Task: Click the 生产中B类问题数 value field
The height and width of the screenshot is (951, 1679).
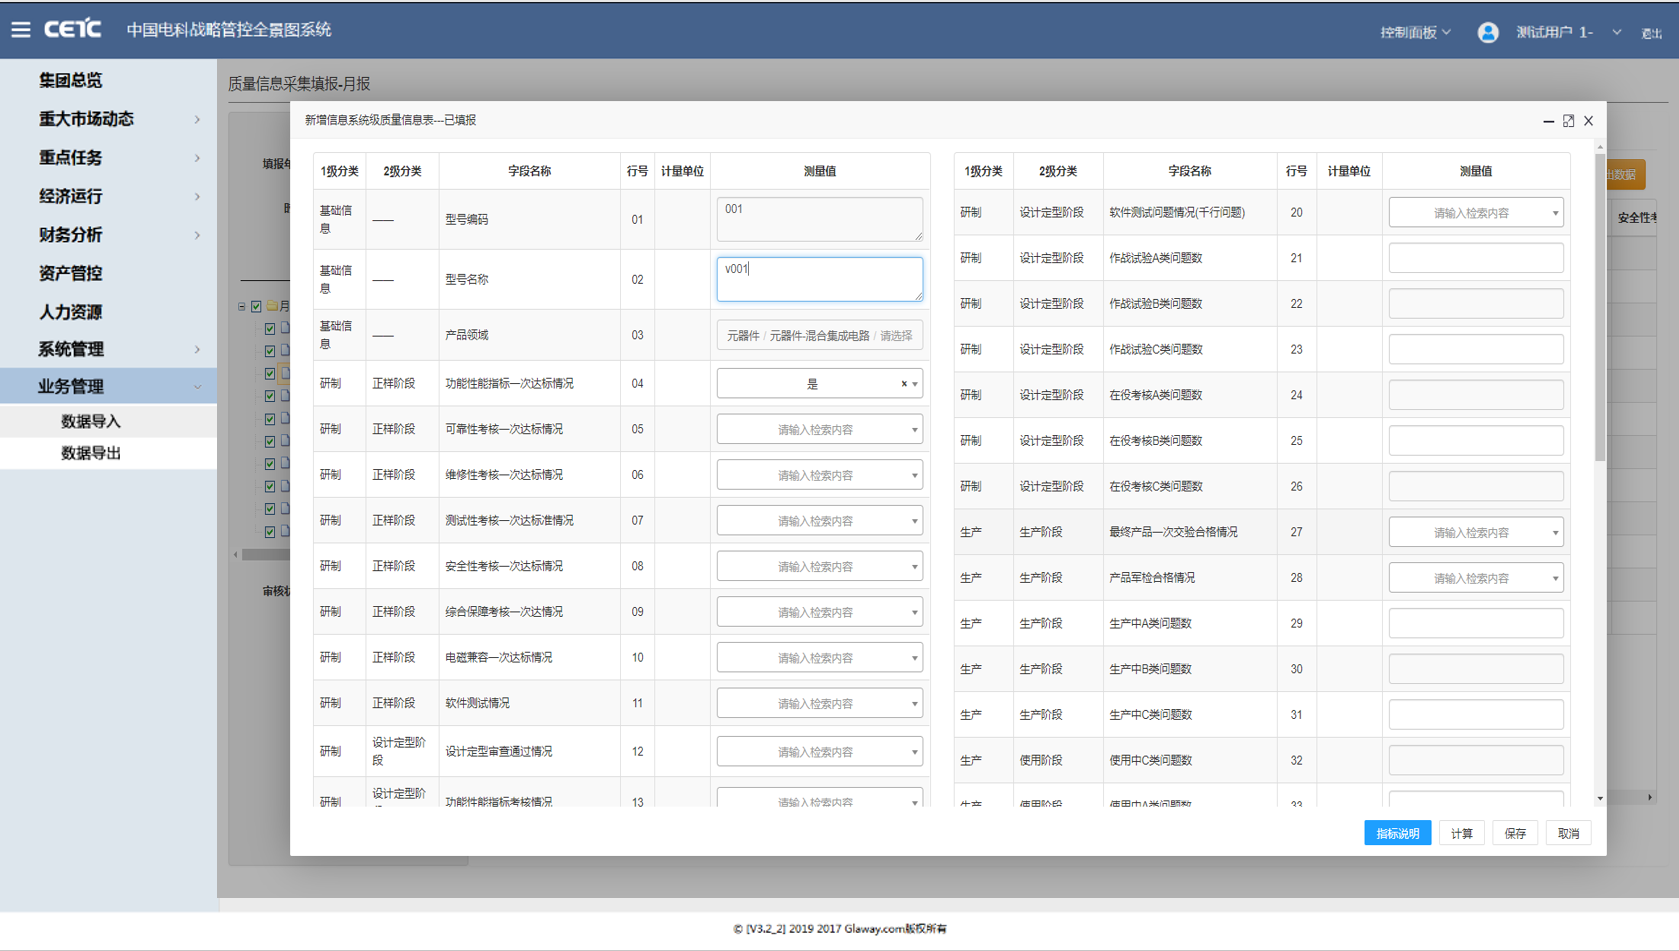Action: [x=1475, y=670]
